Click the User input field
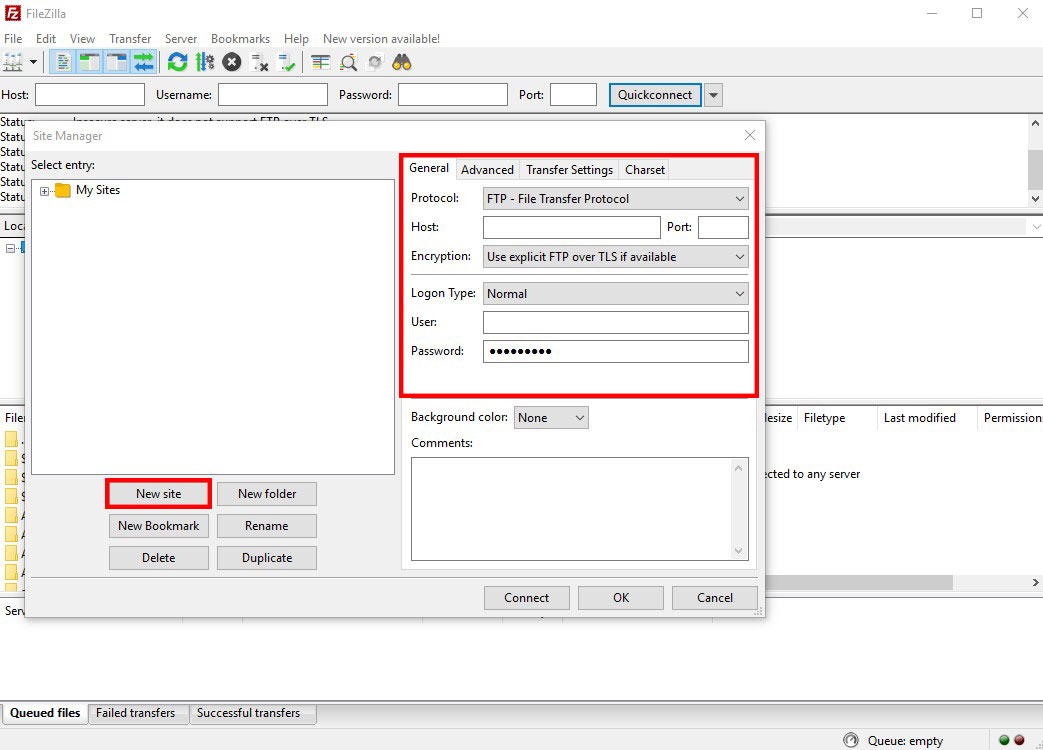 (615, 322)
